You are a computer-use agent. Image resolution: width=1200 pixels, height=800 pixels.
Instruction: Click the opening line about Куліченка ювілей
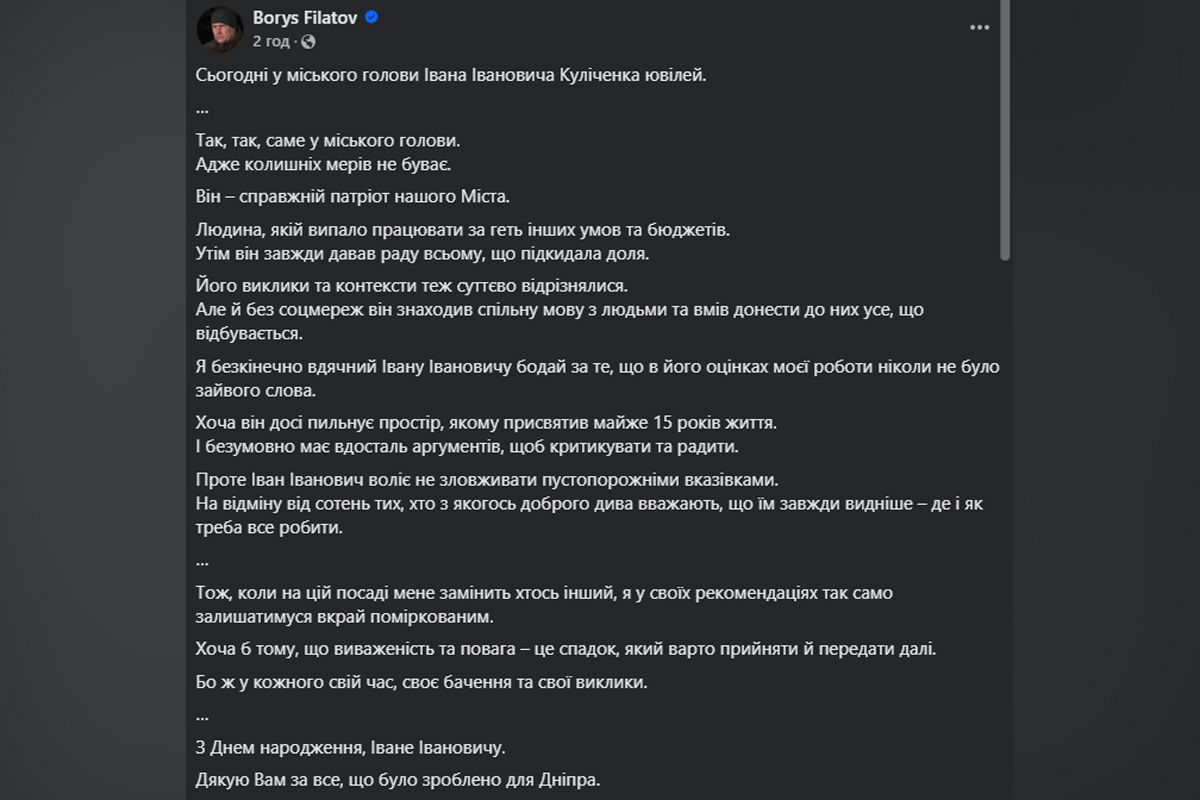(451, 76)
